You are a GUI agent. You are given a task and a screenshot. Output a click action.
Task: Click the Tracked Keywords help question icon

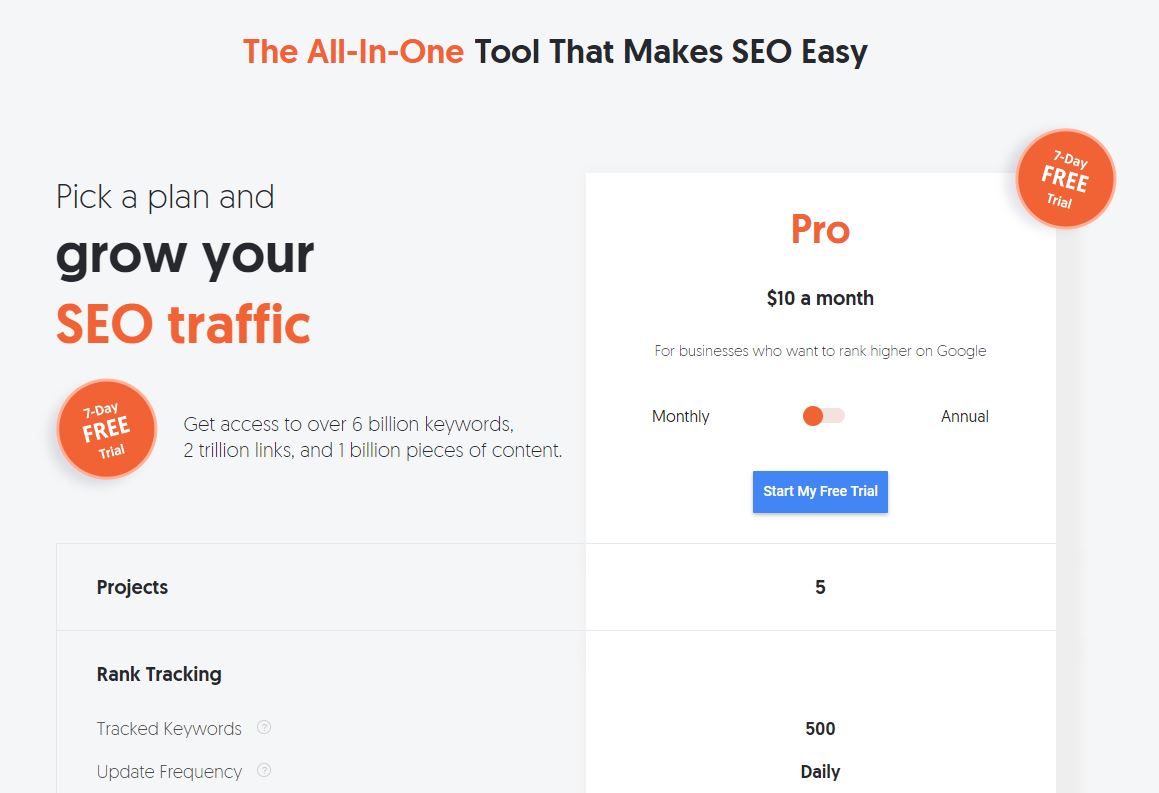[264, 727]
